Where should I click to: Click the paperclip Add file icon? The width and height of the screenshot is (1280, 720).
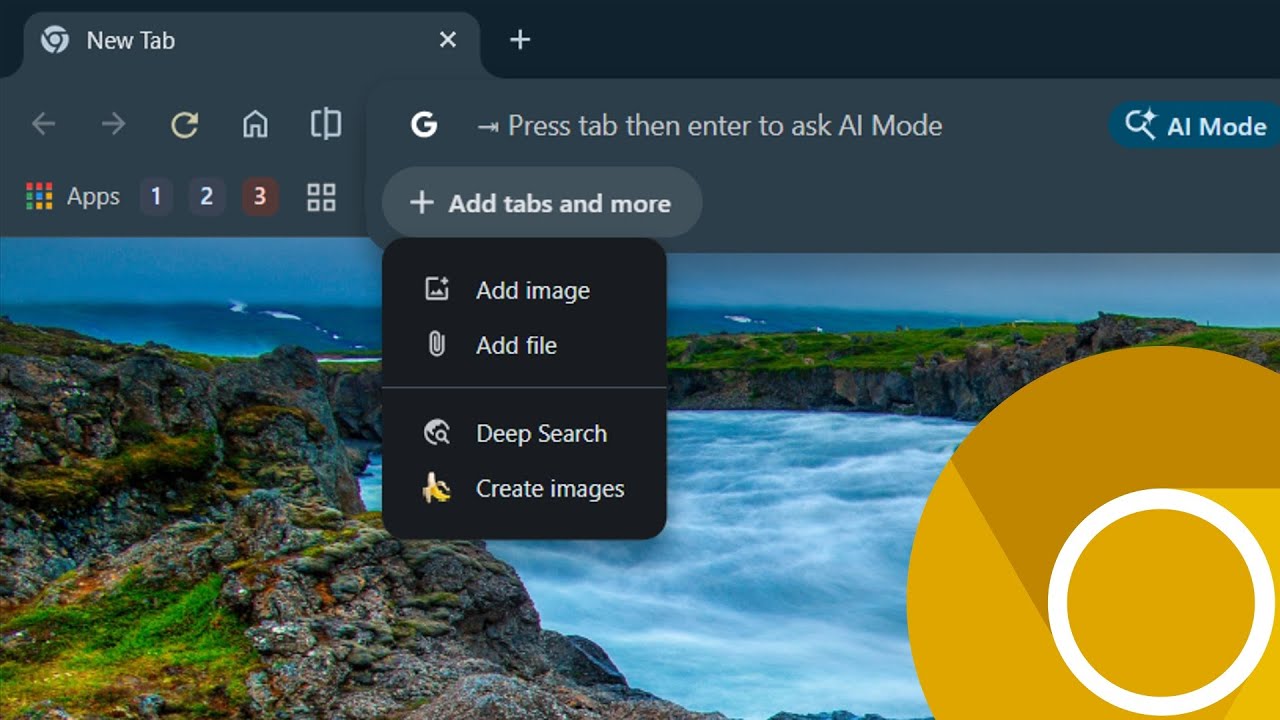pyautogui.click(x=437, y=345)
